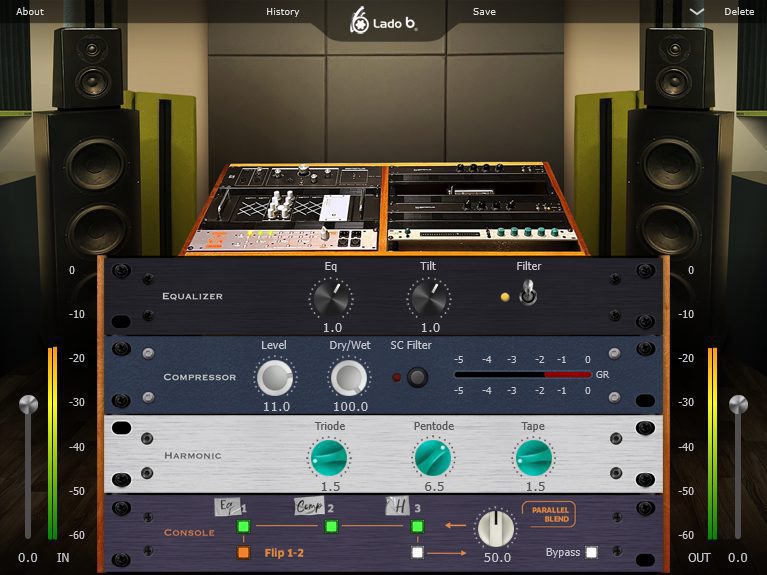The width and height of the screenshot is (767, 575).
Task: Click the Tape harmonic knob
Action: click(533, 459)
